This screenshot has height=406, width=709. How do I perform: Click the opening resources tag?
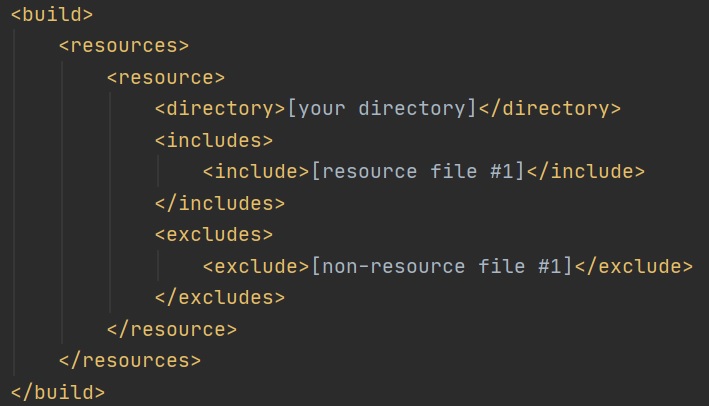click(x=124, y=45)
